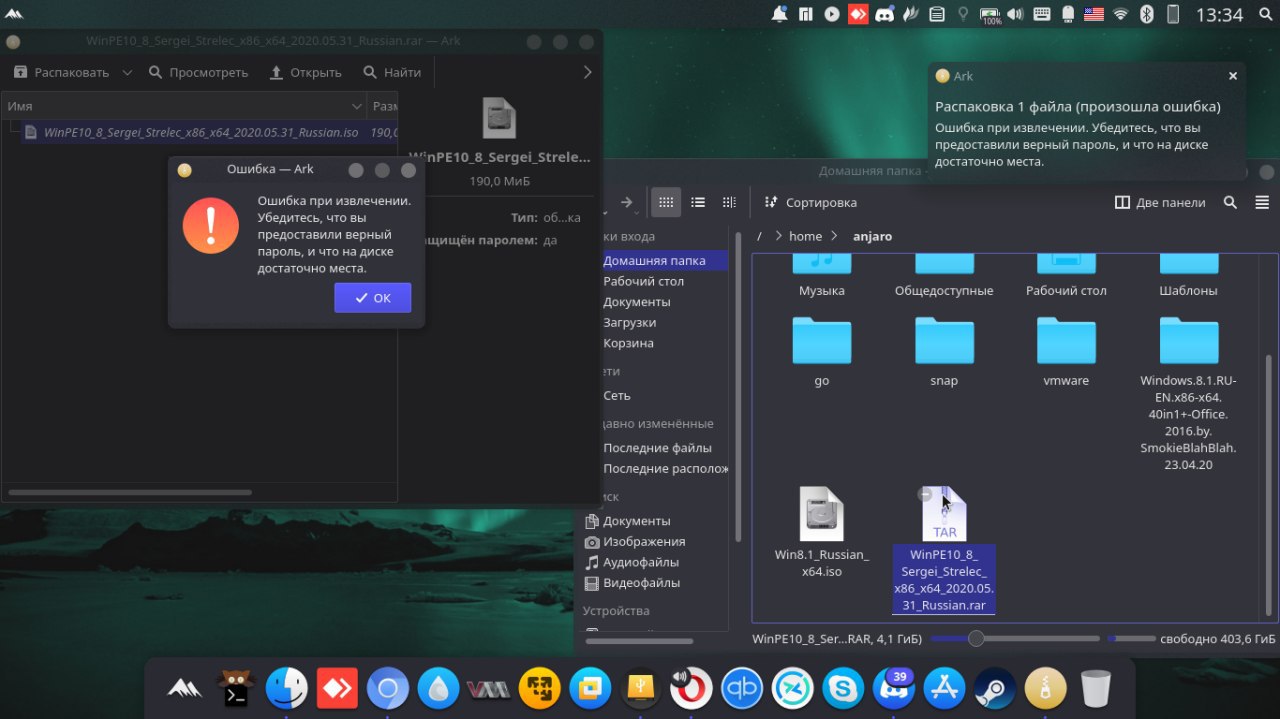
Task: Click the Bluetooth tray icon
Action: (1147, 14)
